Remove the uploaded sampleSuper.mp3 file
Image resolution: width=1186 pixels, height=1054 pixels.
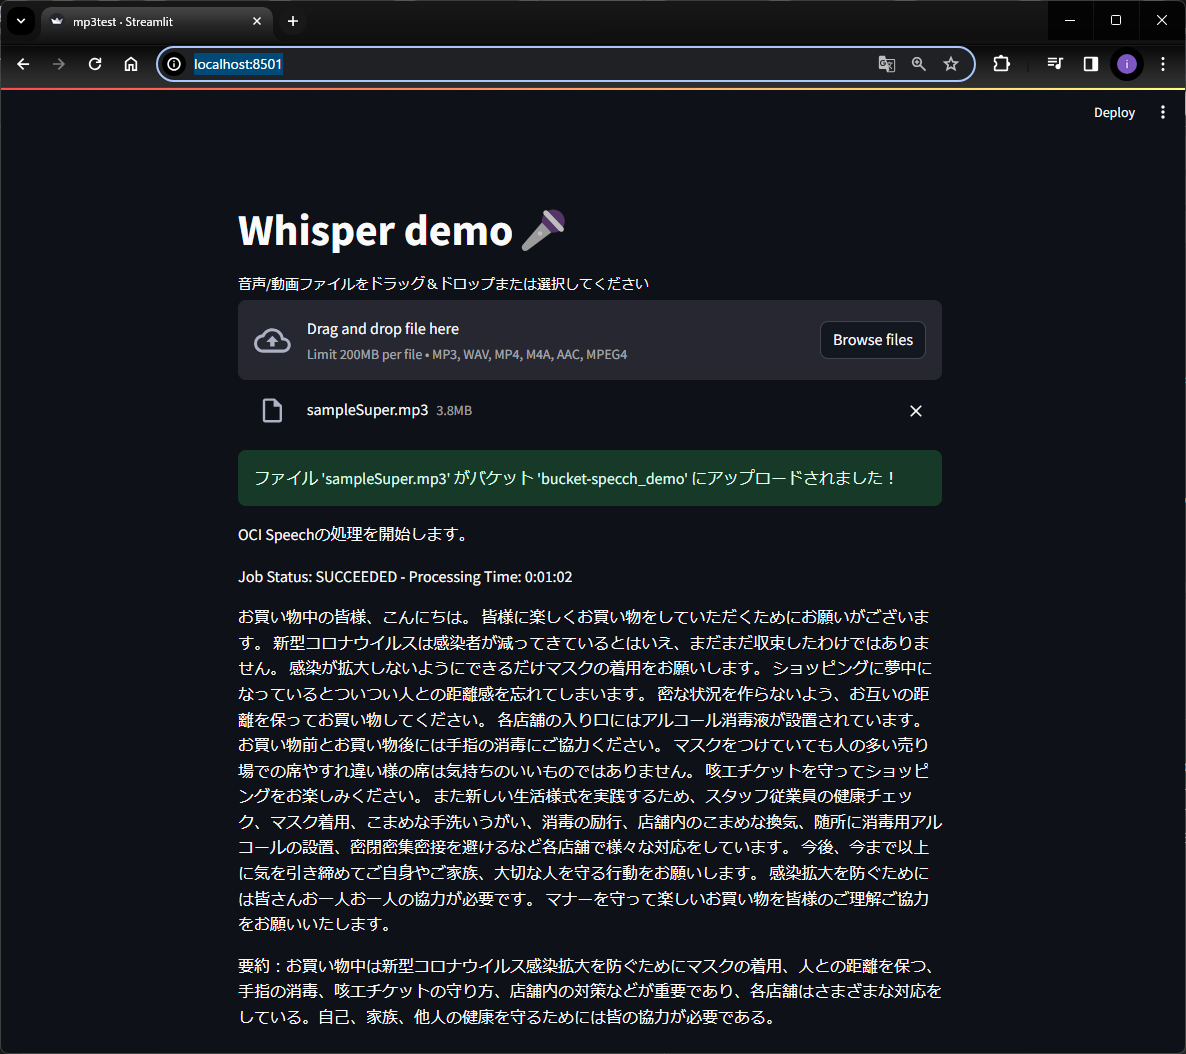[915, 410]
